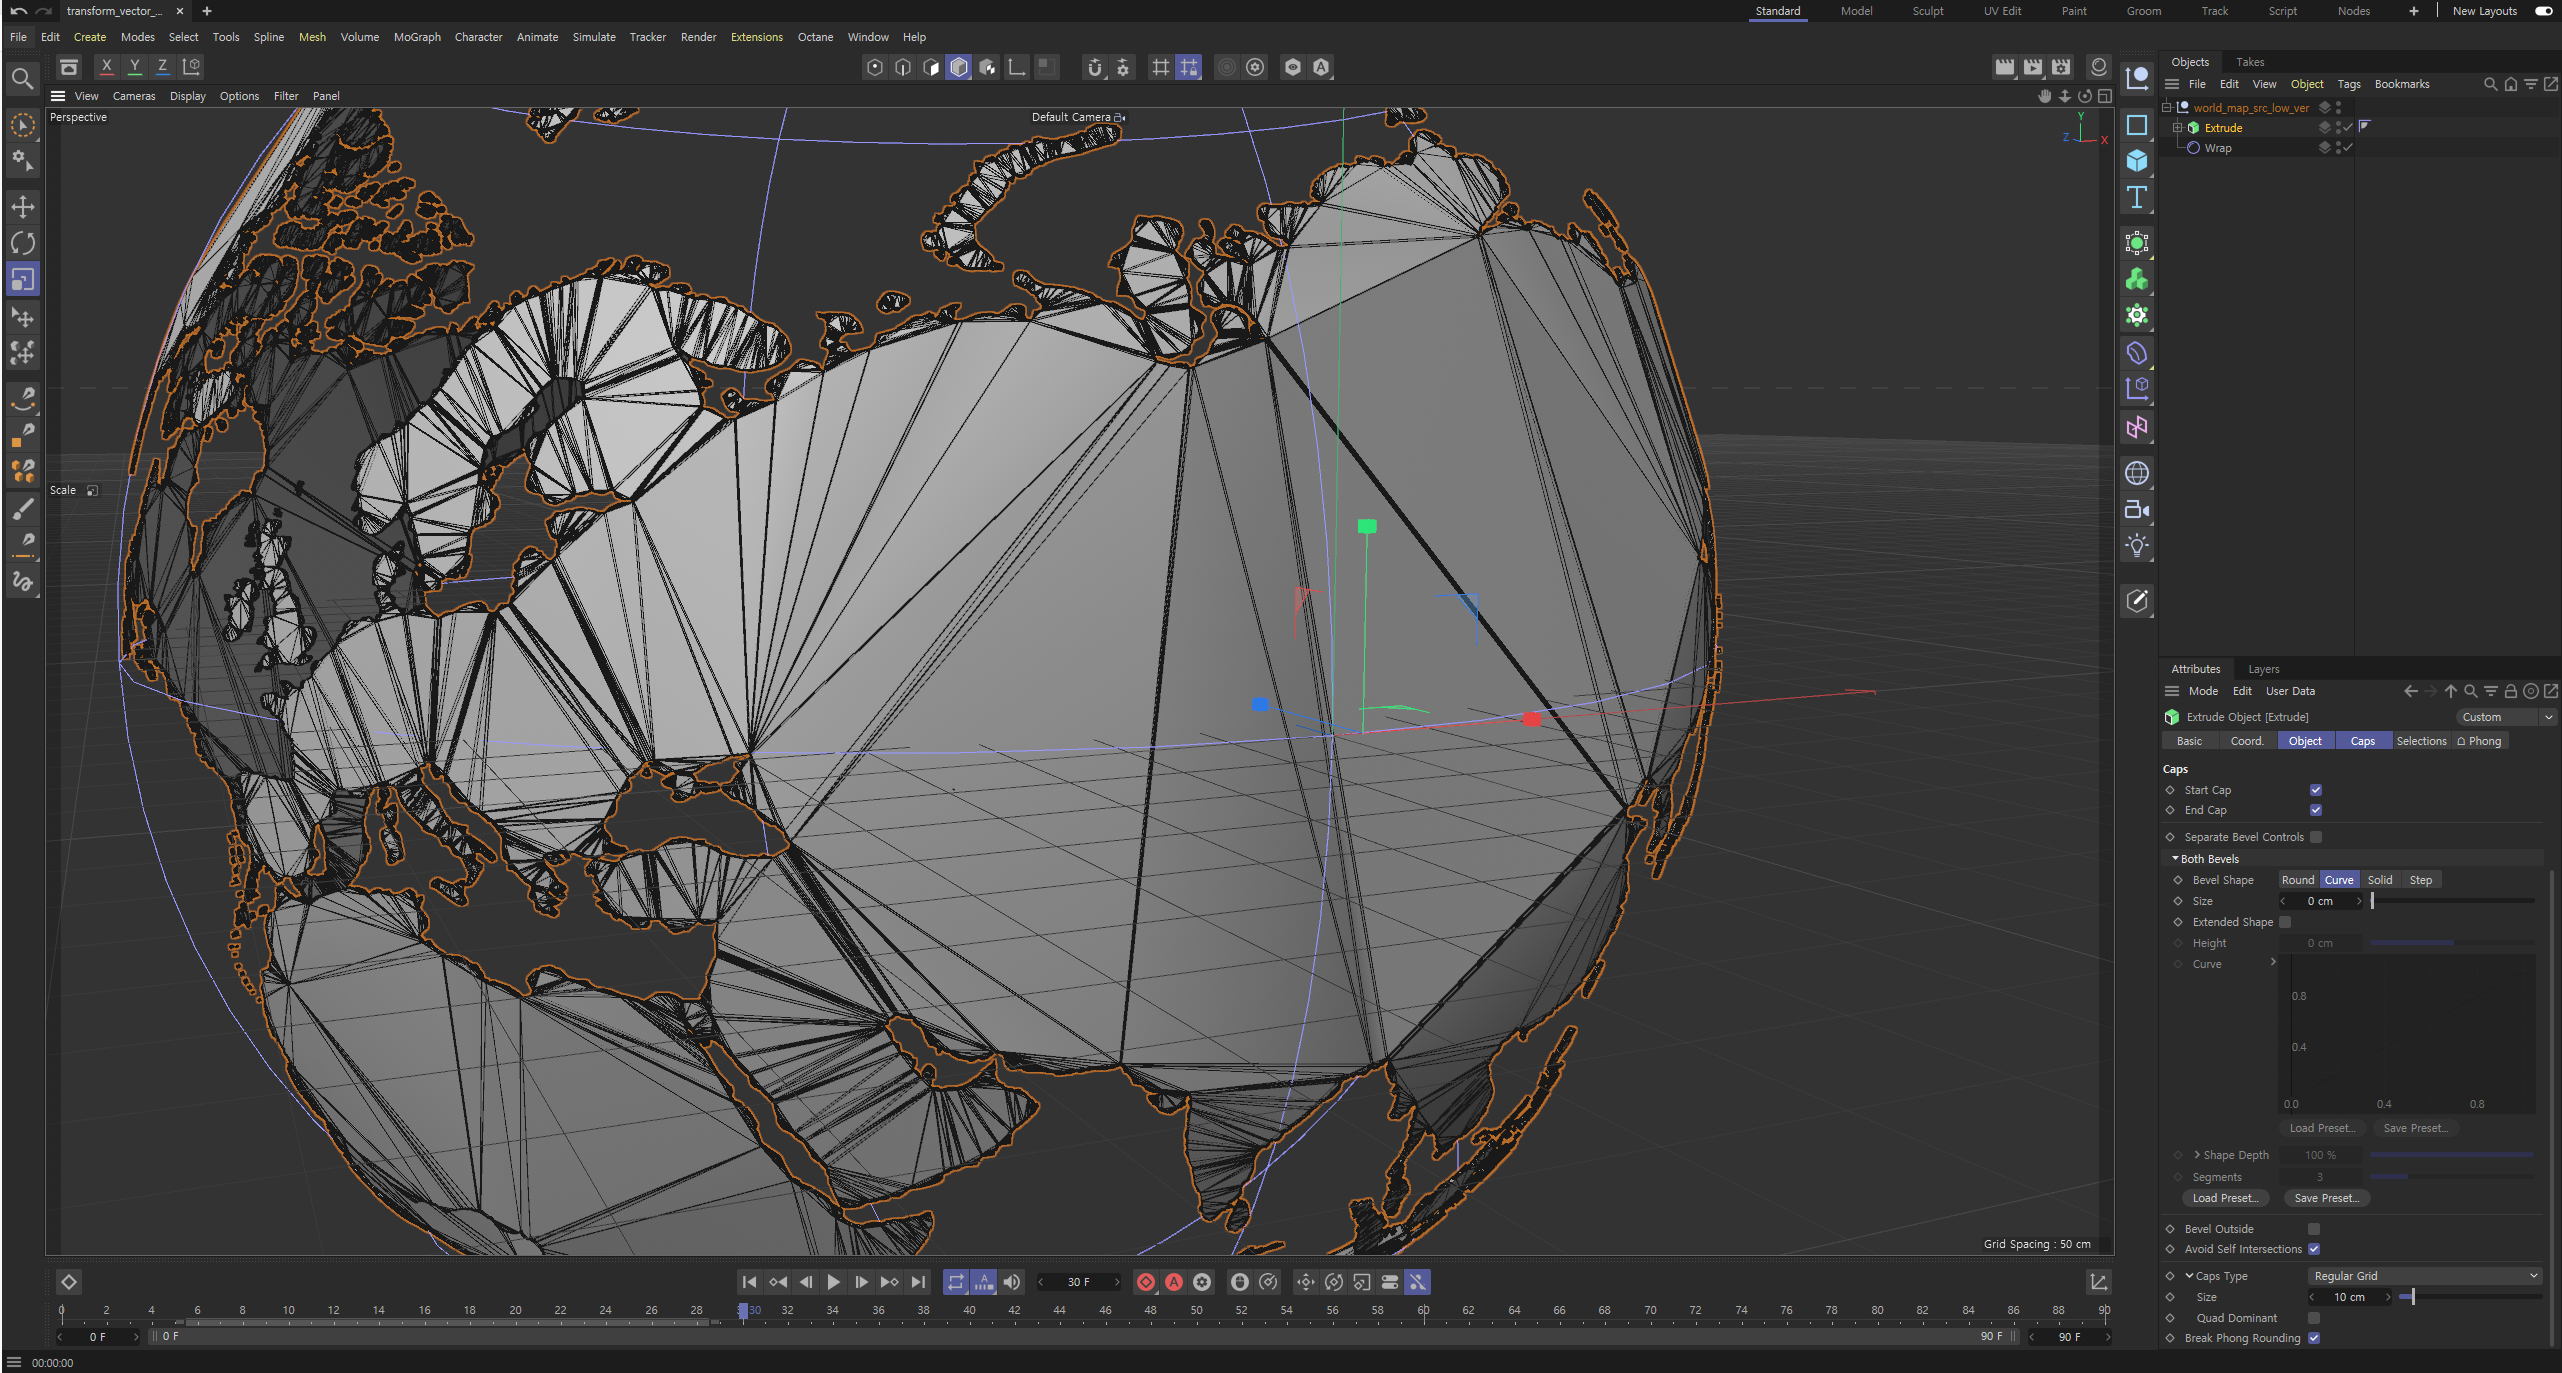Image resolution: width=2562 pixels, height=1373 pixels.
Task: Select the Live Selection tool
Action: (x=22, y=125)
